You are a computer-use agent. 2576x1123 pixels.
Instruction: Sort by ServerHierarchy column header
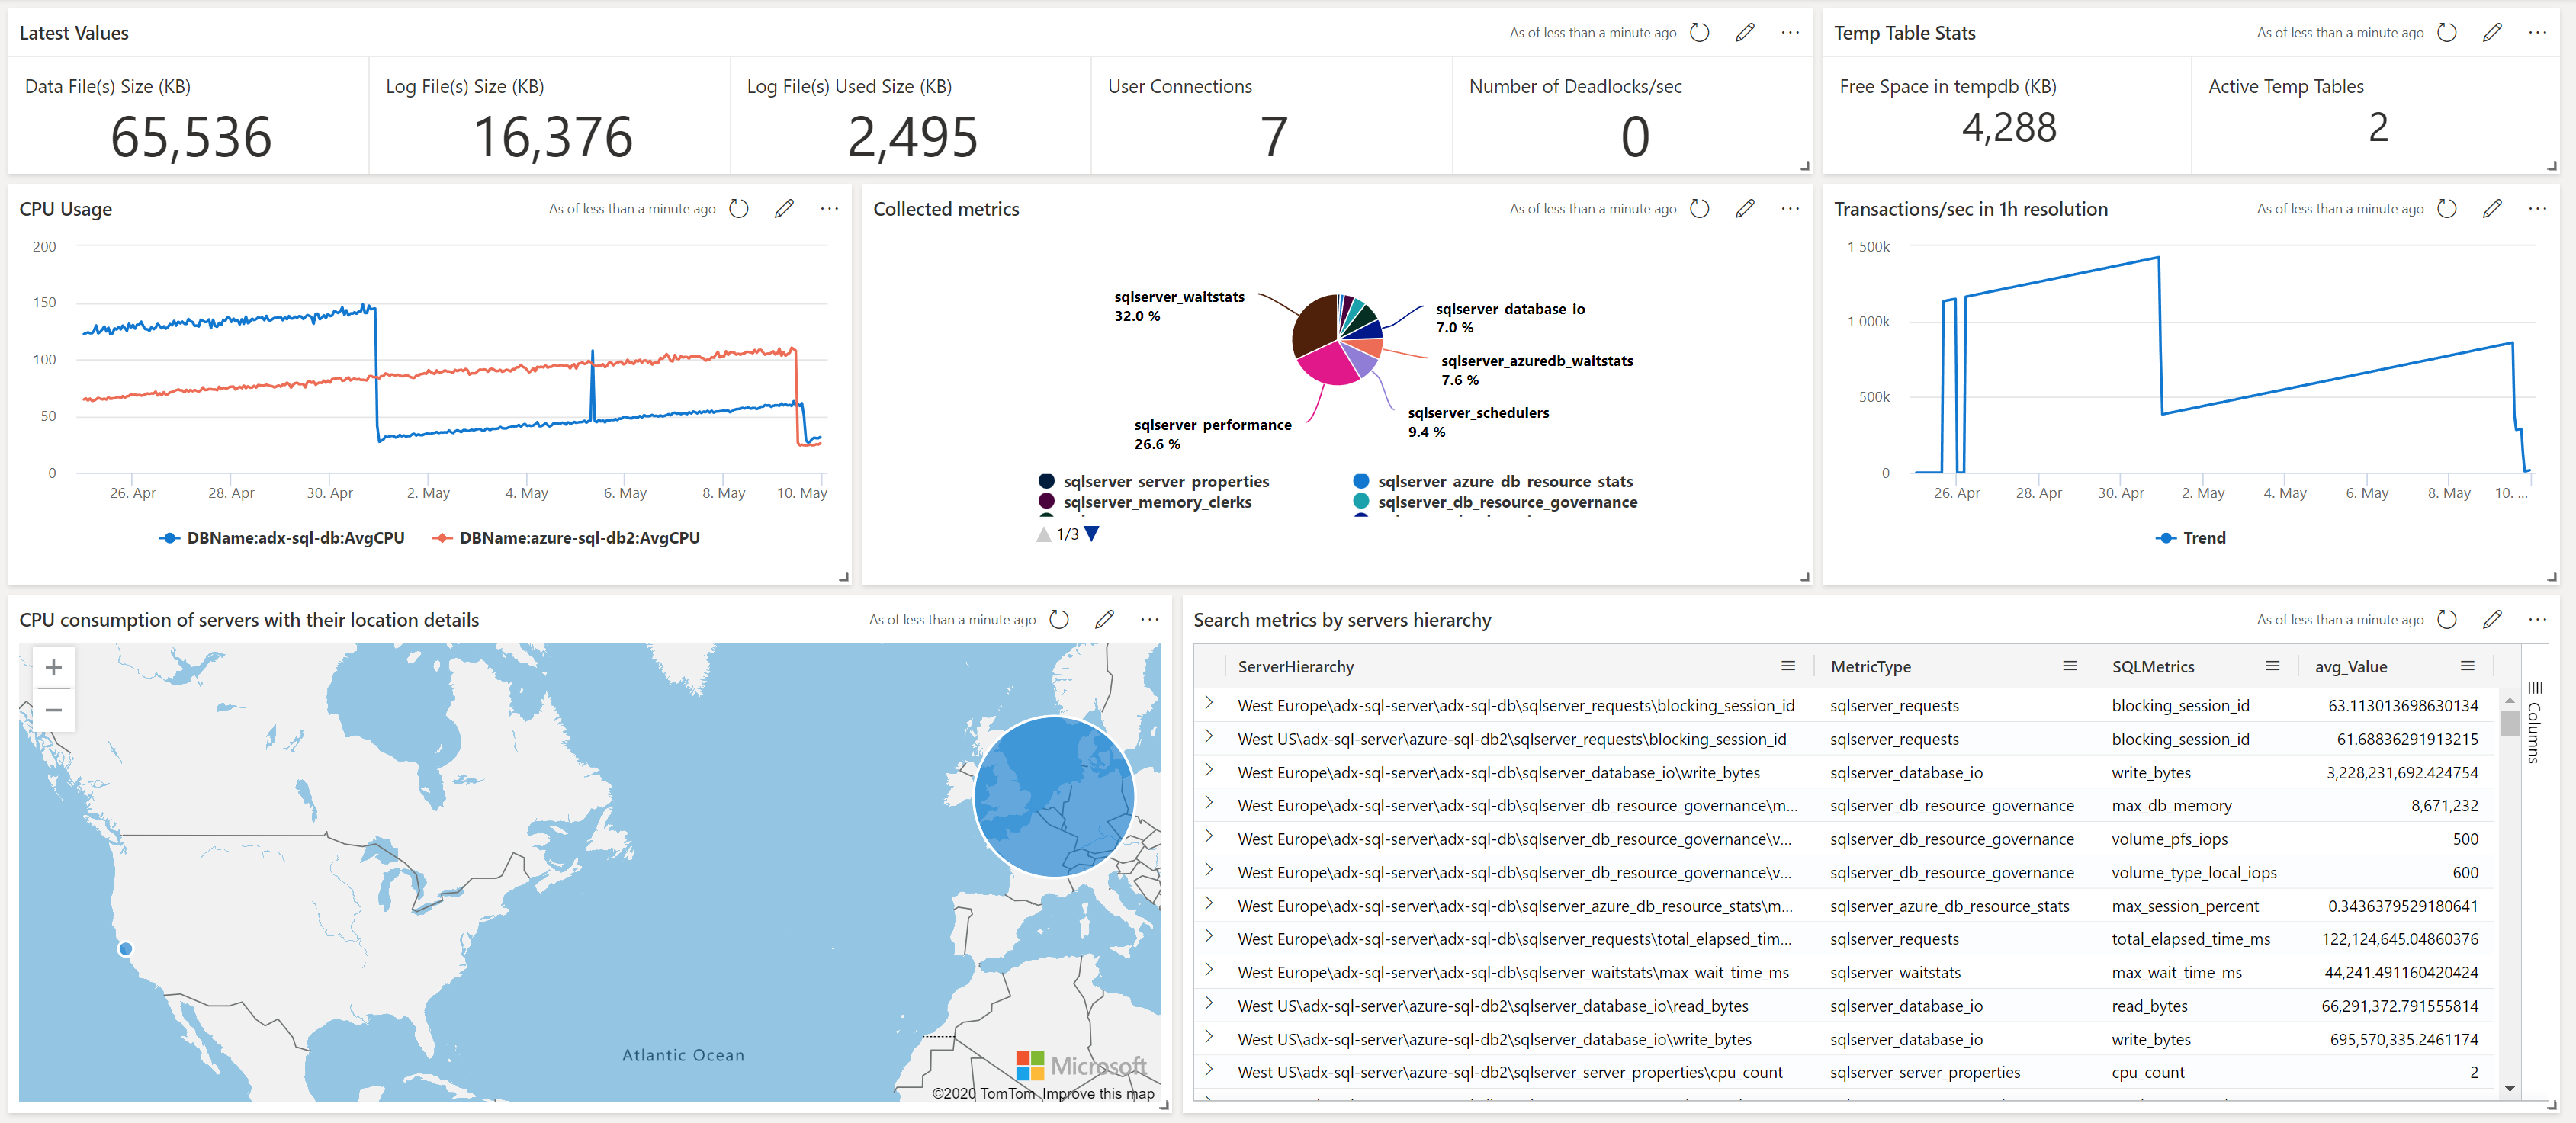[1296, 667]
